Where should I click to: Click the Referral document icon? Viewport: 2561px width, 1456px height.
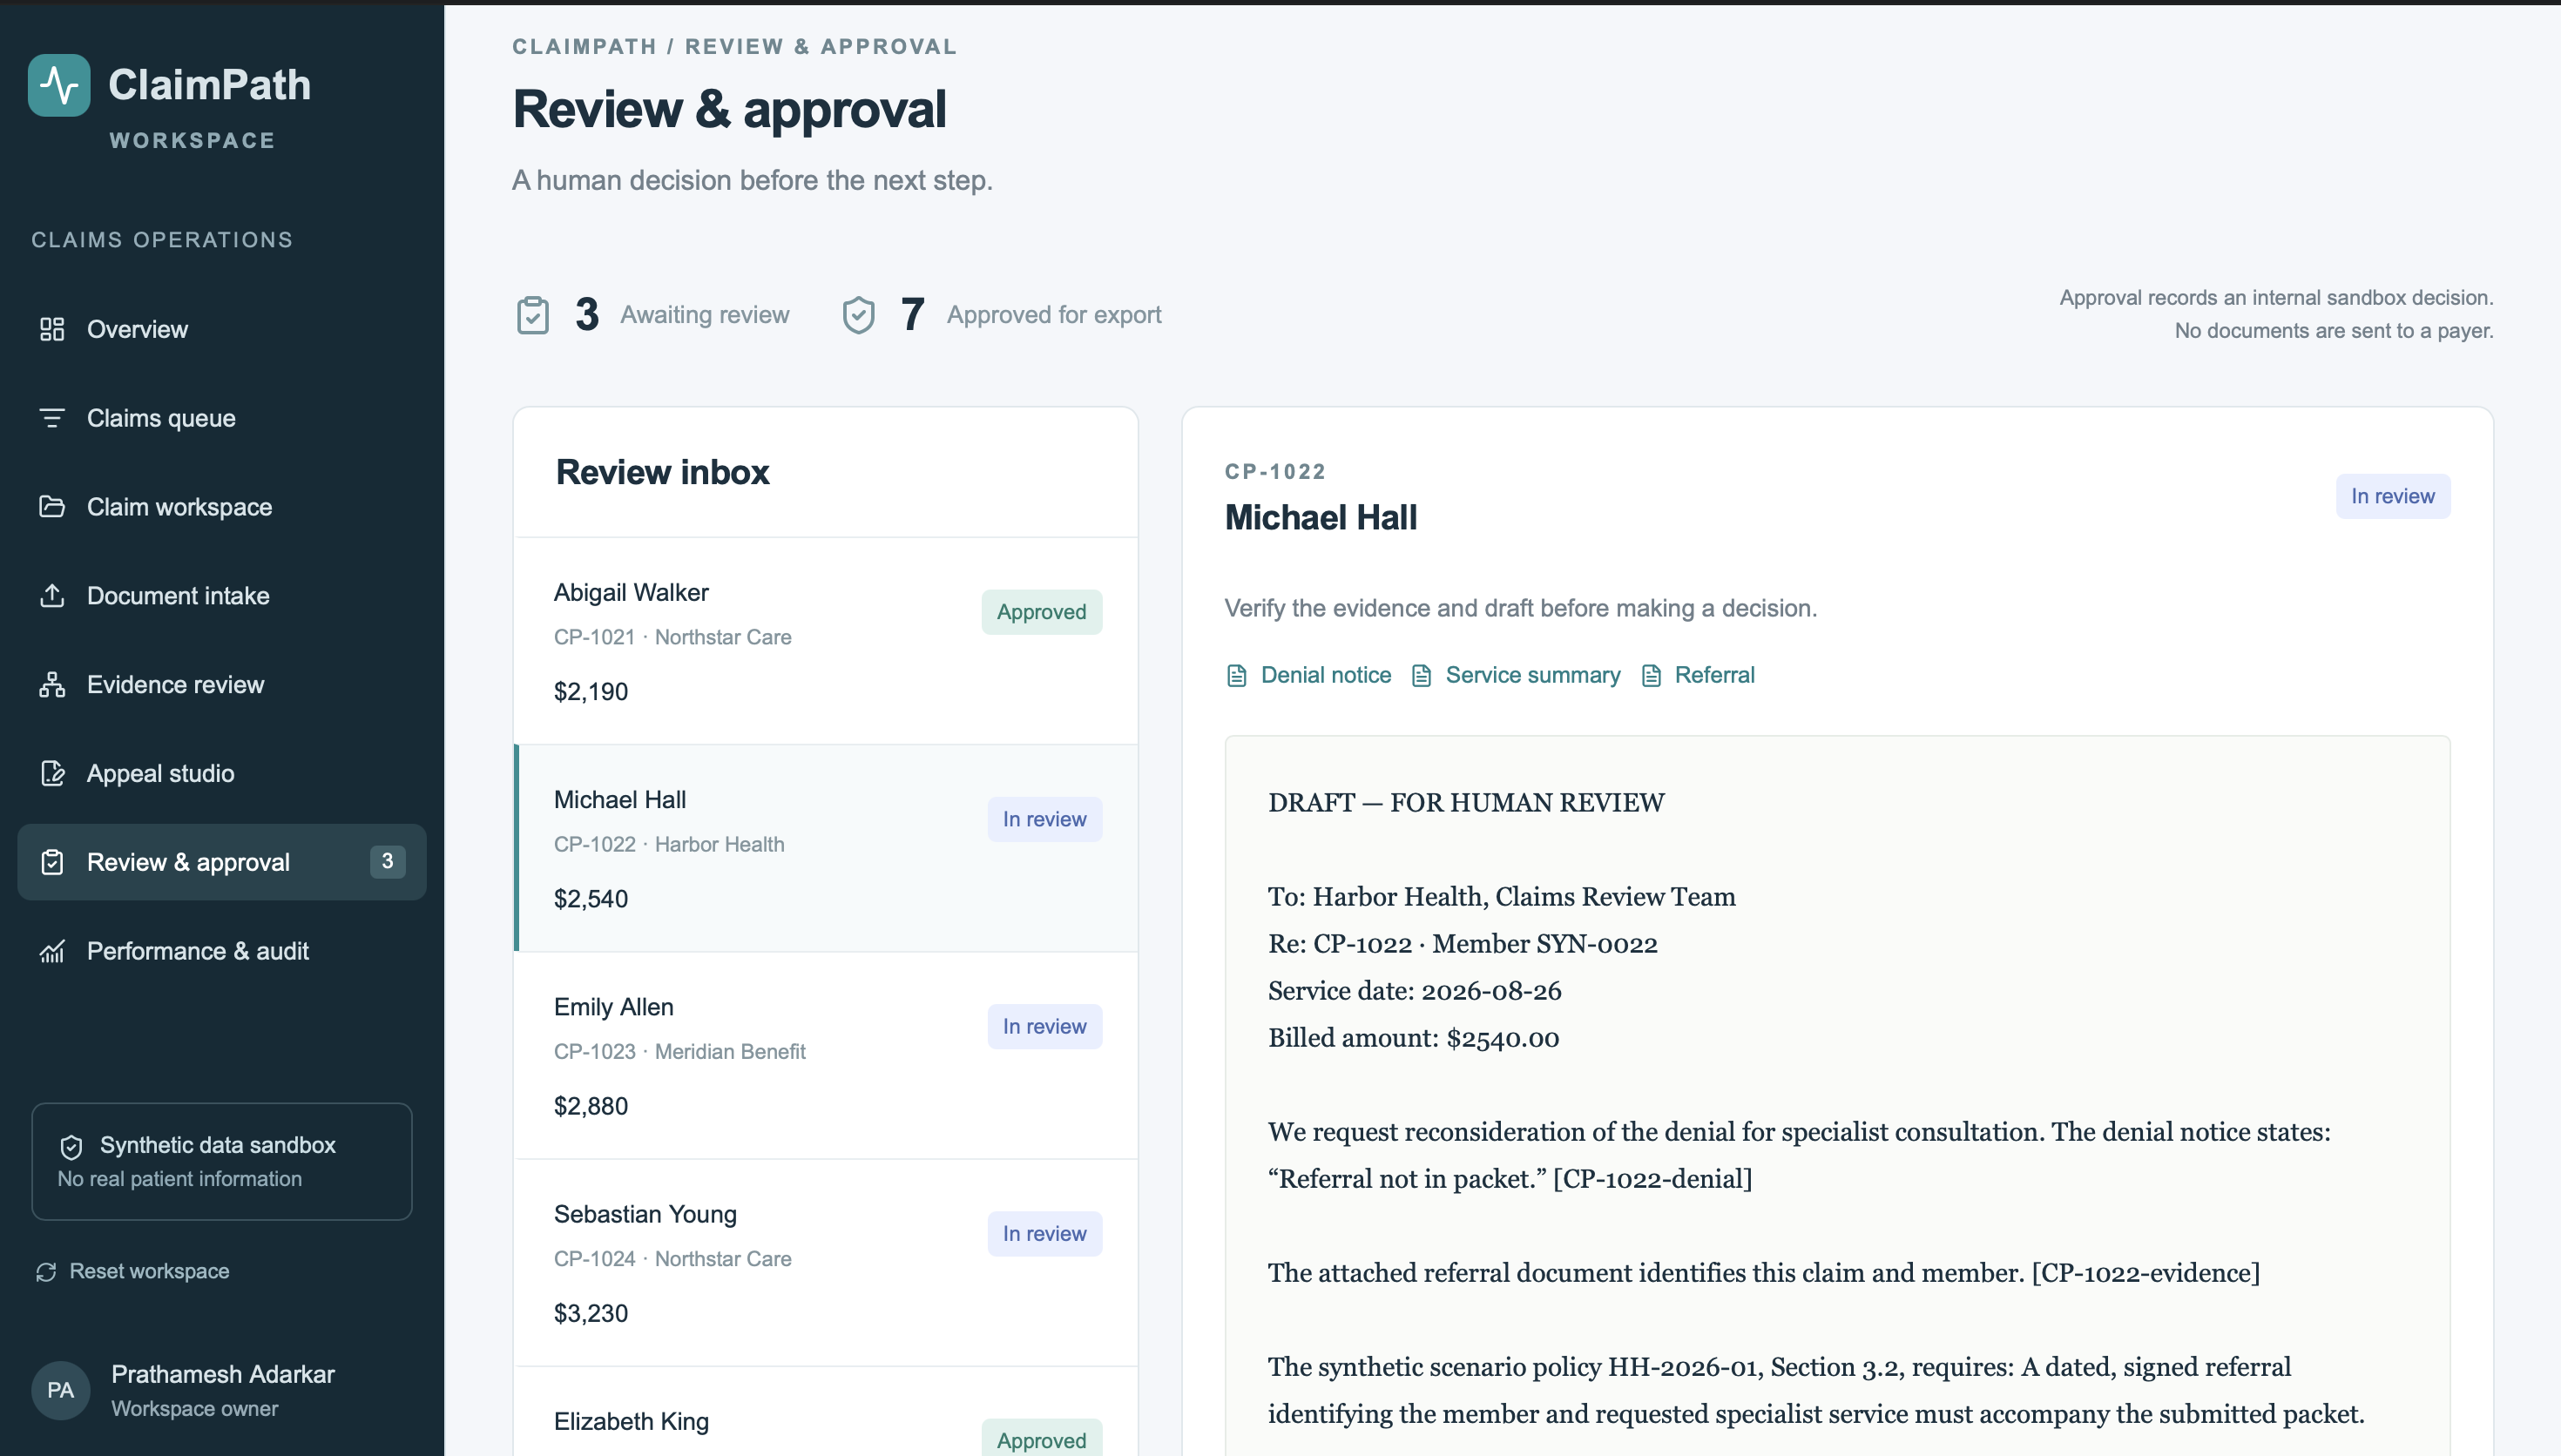[x=1652, y=676]
